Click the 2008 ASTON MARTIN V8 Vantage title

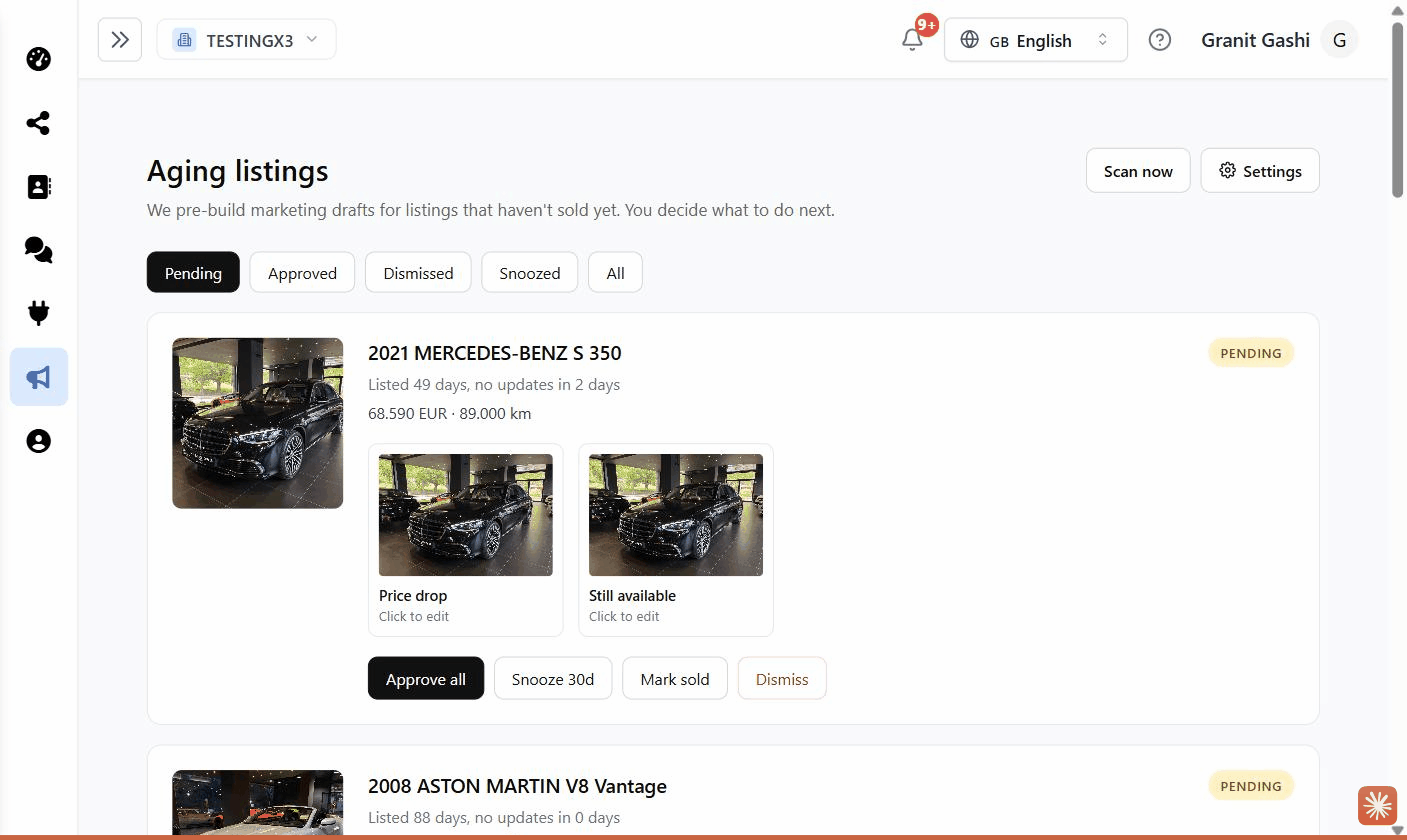(x=517, y=786)
